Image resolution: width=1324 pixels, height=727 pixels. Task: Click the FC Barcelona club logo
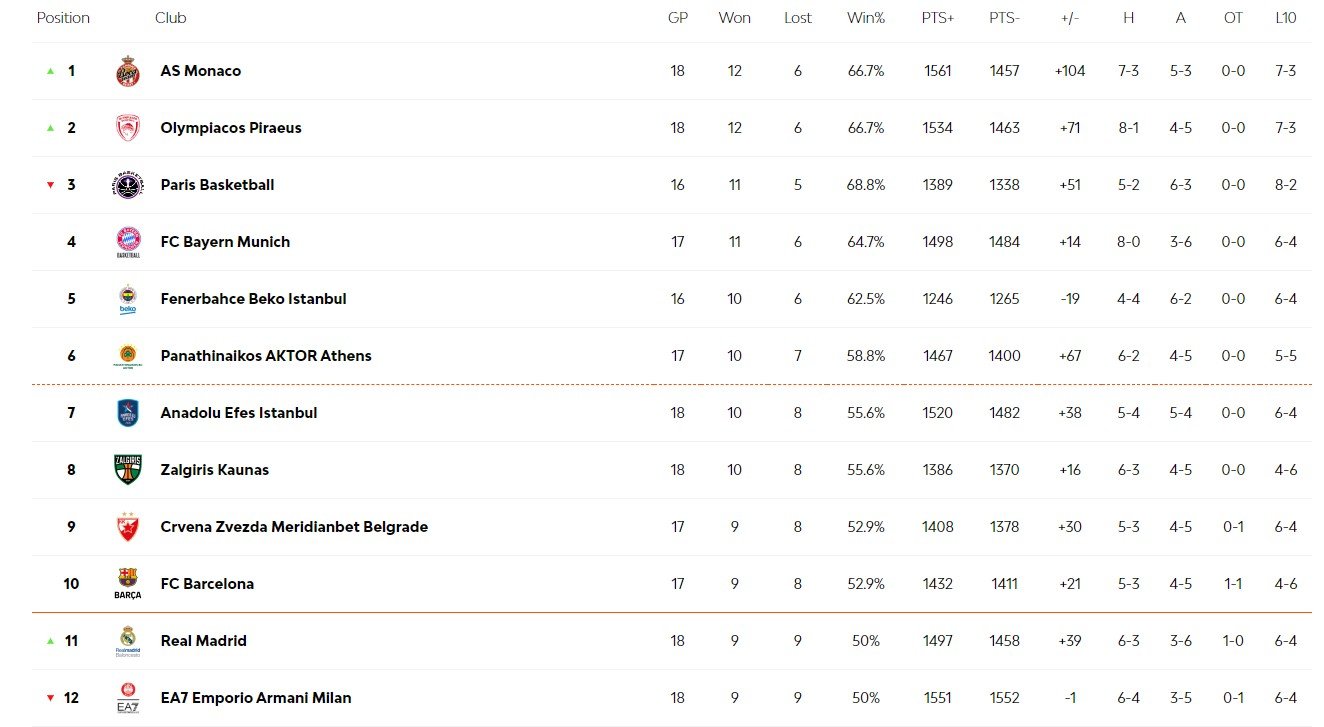tap(128, 583)
